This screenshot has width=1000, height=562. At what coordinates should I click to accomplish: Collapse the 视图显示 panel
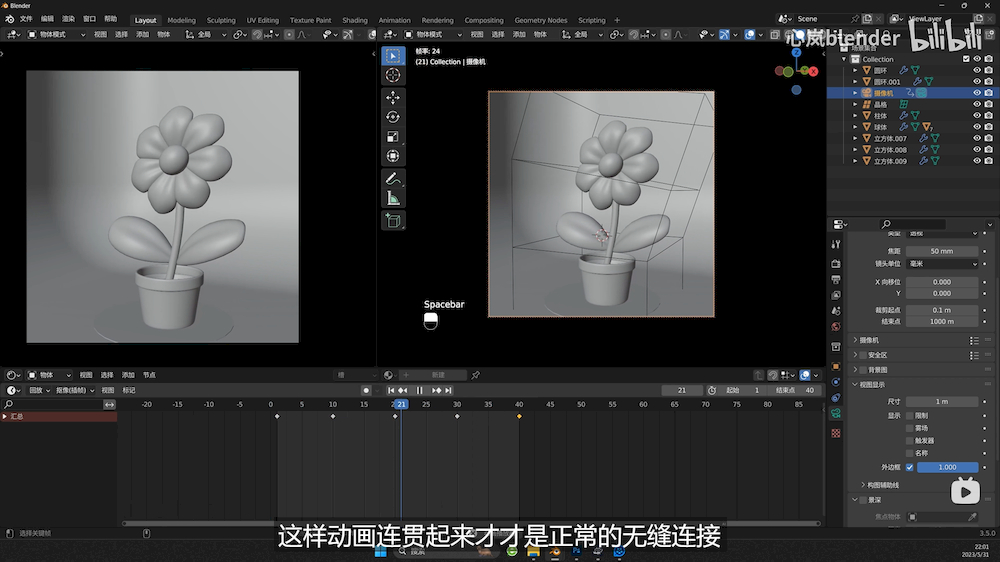856,385
